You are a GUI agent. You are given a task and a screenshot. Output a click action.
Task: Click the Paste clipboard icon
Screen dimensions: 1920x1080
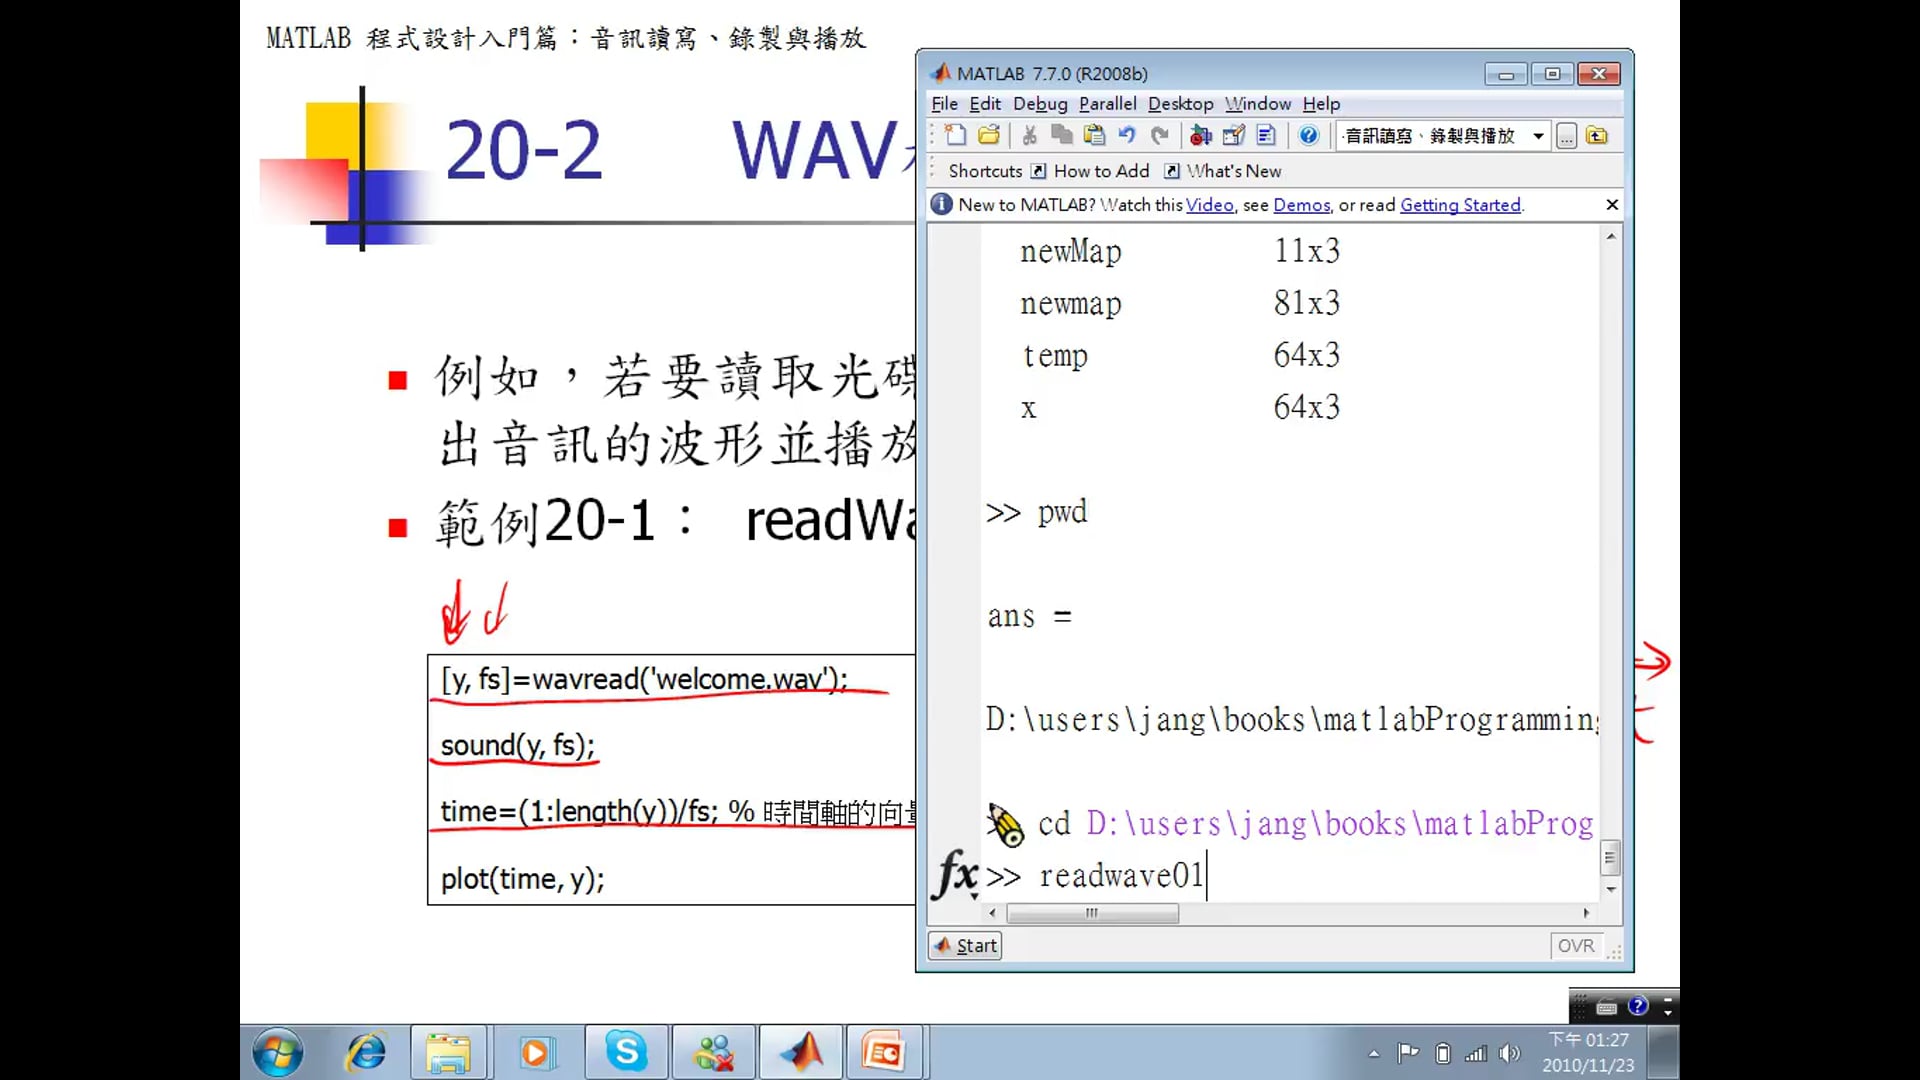1094,135
